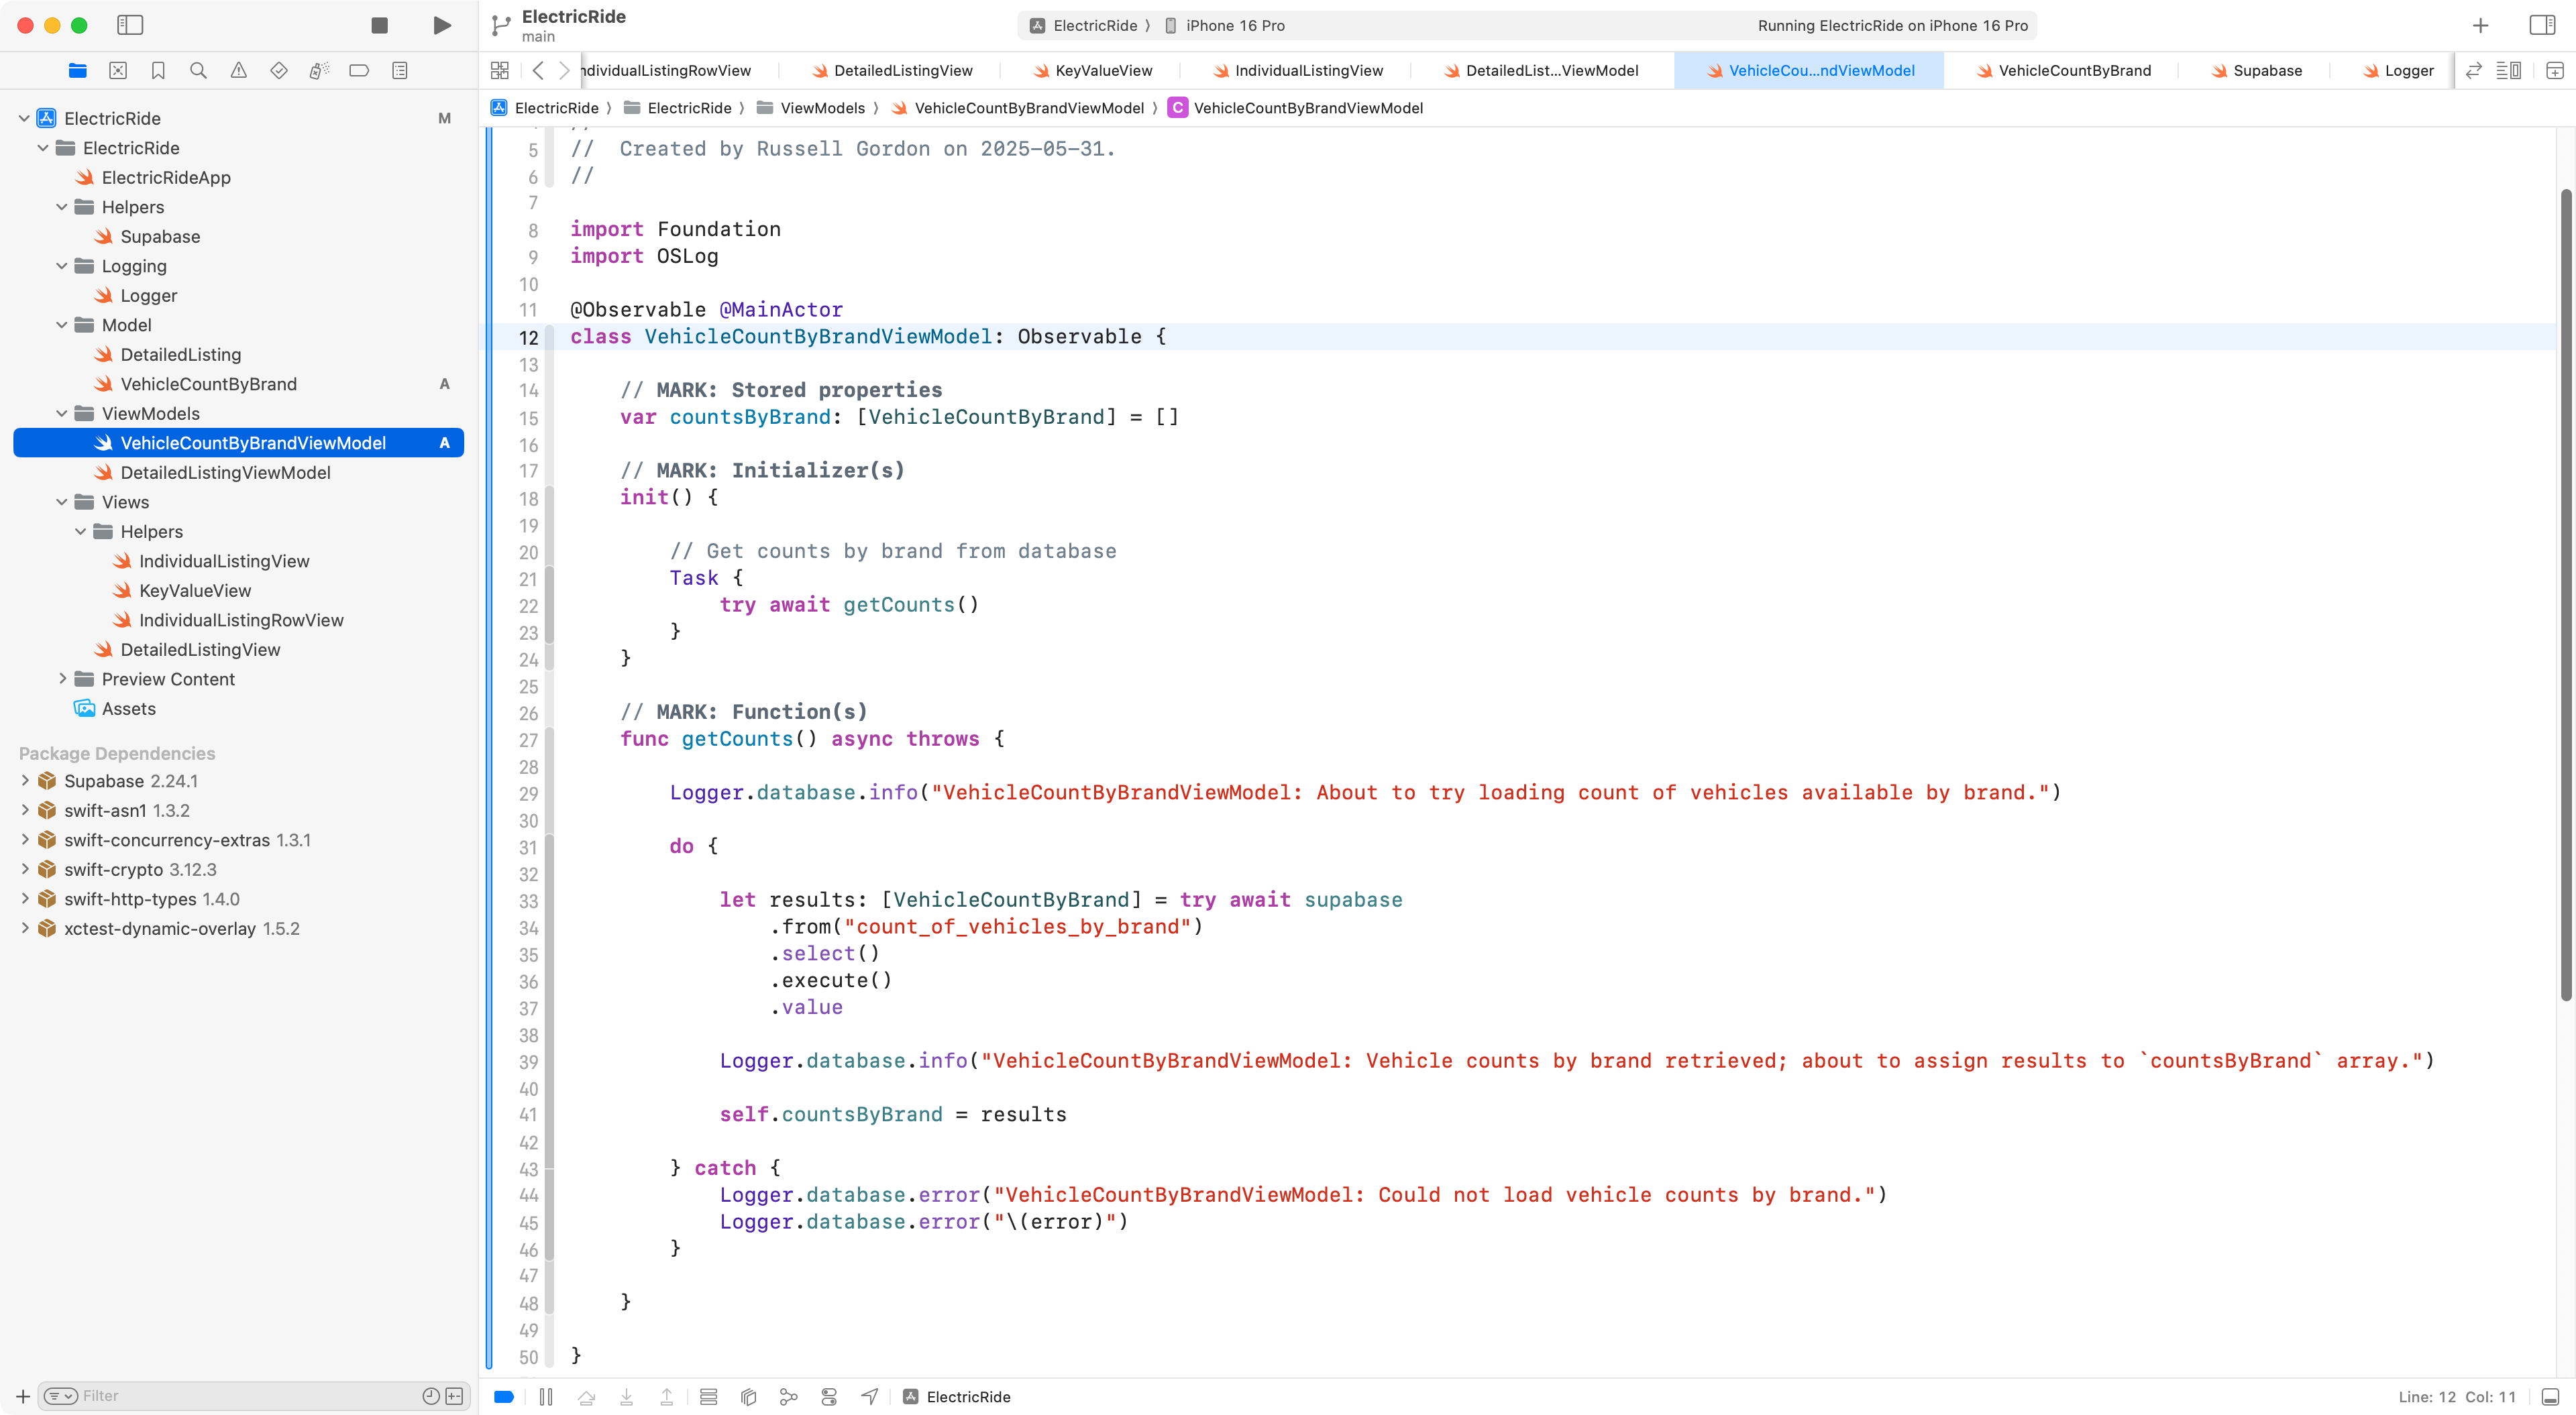This screenshot has width=2576, height=1415.
Task: Click the simulate location arrow icon
Action: [870, 1397]
